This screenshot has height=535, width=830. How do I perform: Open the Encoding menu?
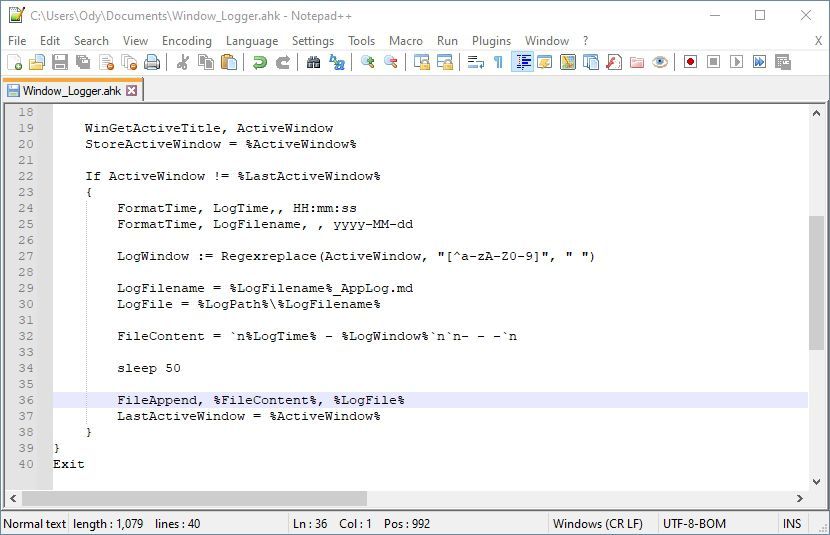point(186,41)
